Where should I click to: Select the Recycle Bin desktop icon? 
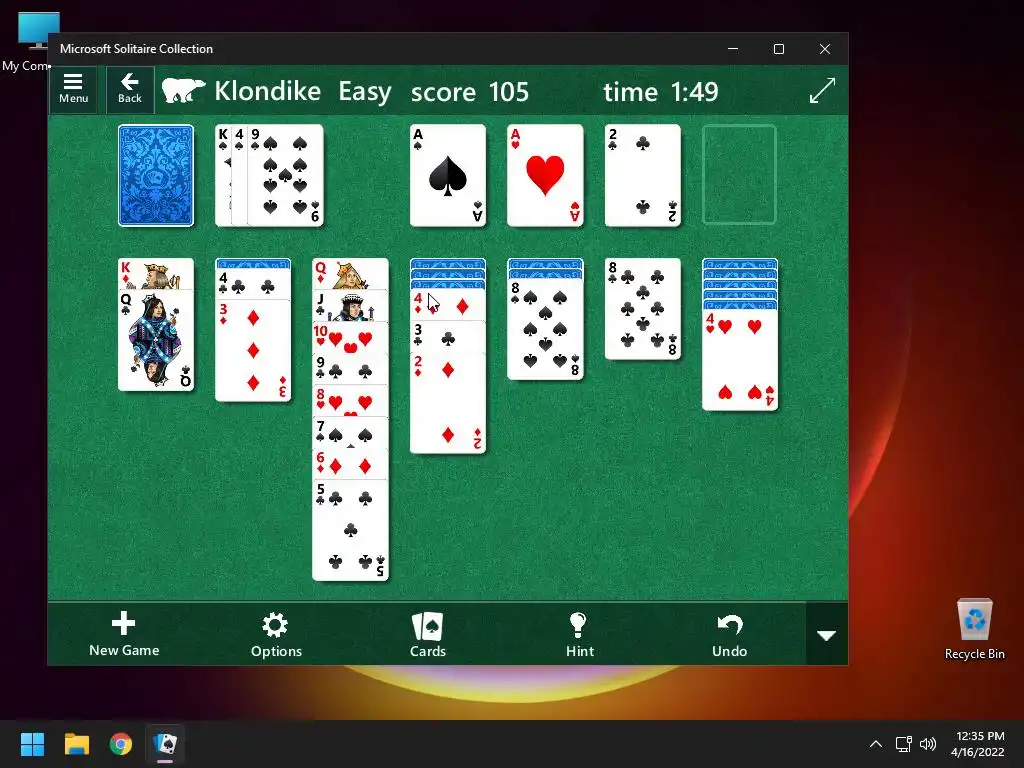pyautogui.click(x=974, y=629)
